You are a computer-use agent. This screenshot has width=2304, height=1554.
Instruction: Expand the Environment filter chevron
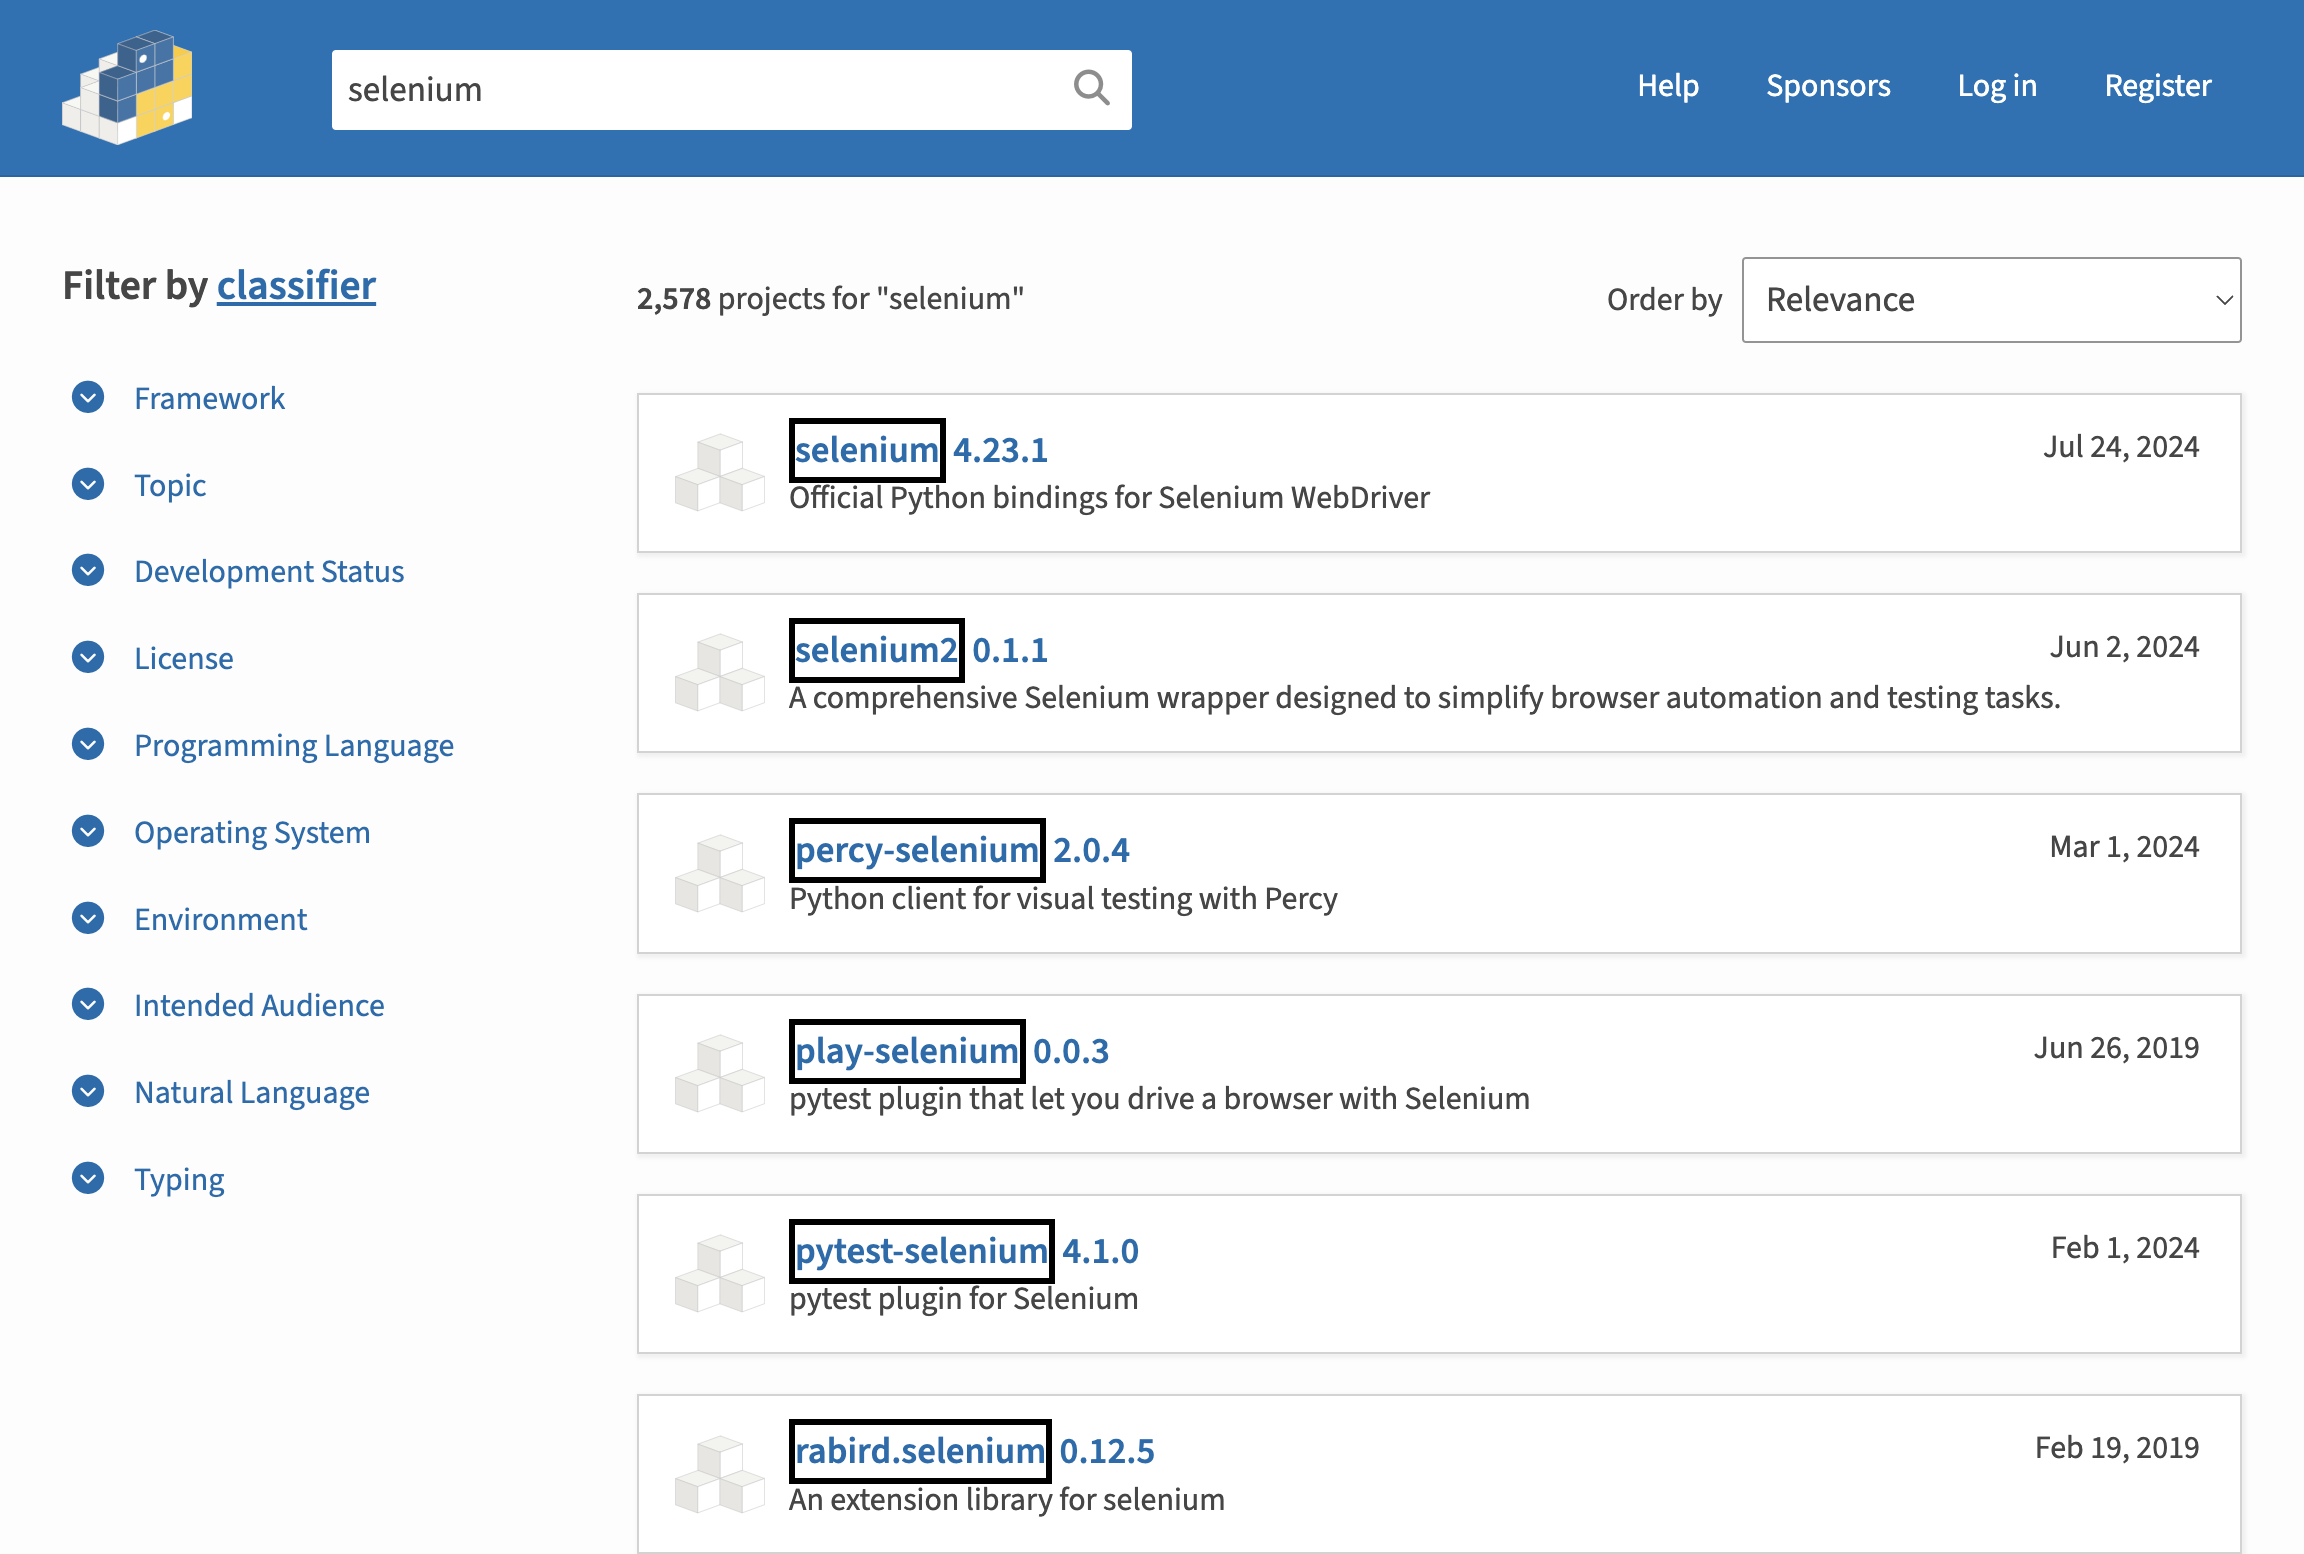tap(88, 918)
